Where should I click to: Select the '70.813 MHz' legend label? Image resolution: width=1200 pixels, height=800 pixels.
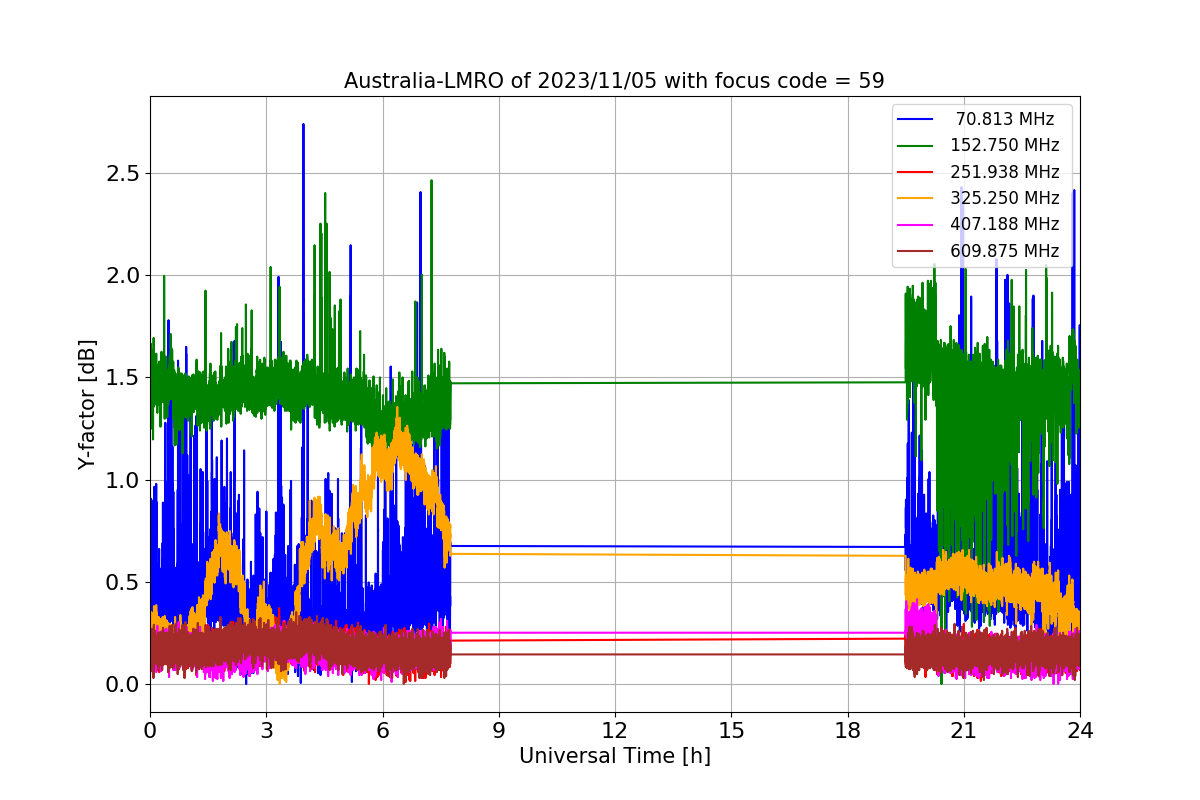(x=1005, y=120)
